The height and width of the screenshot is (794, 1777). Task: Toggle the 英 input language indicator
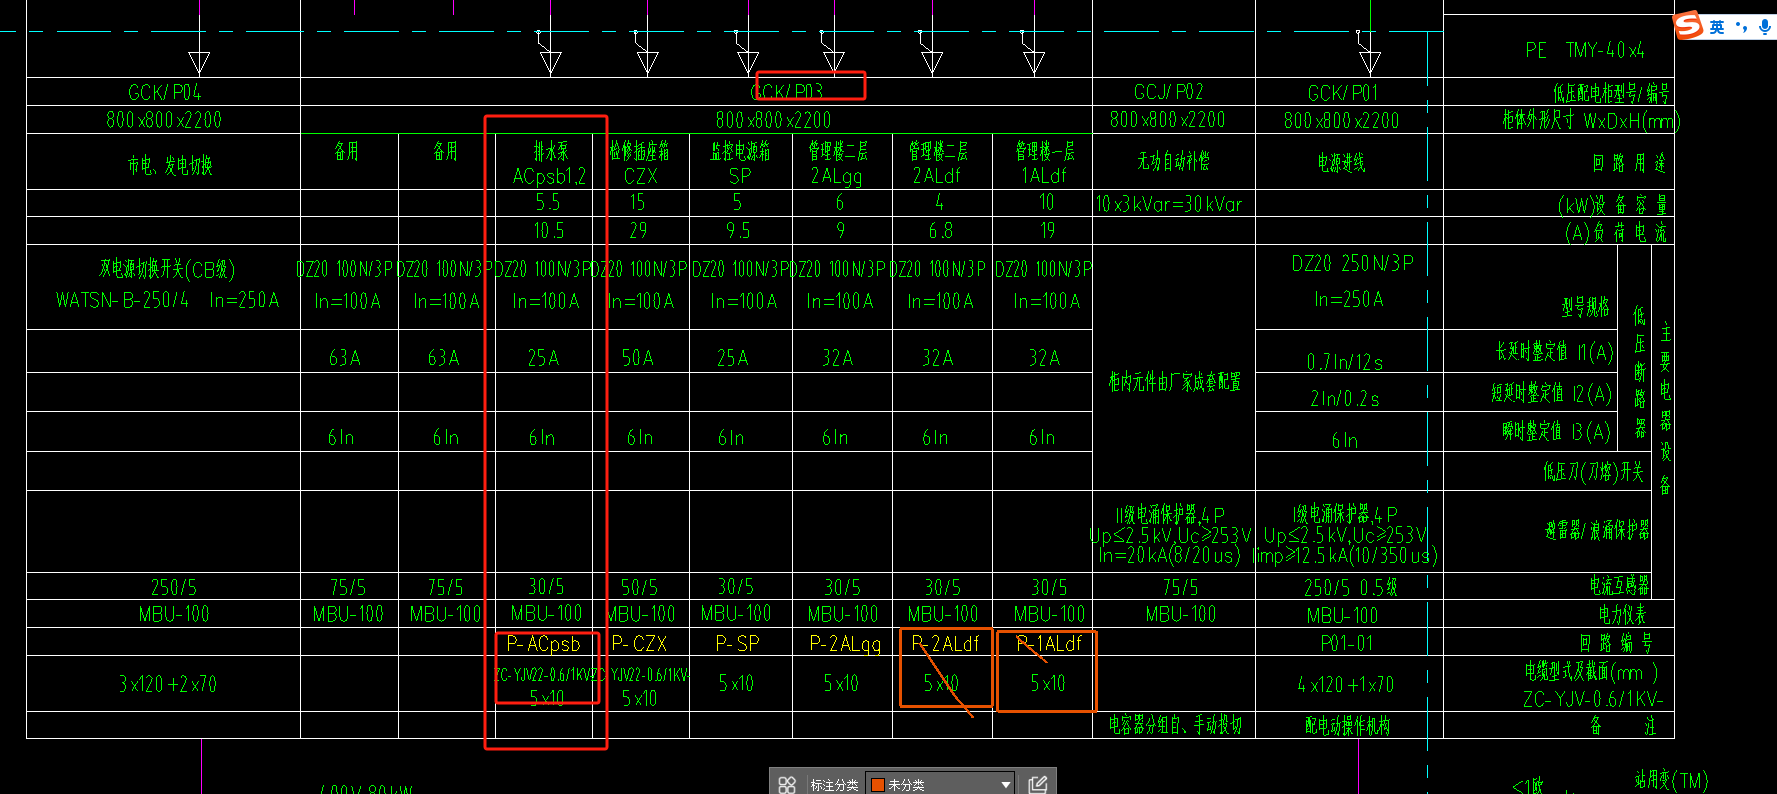click(x=1717, y=27)
